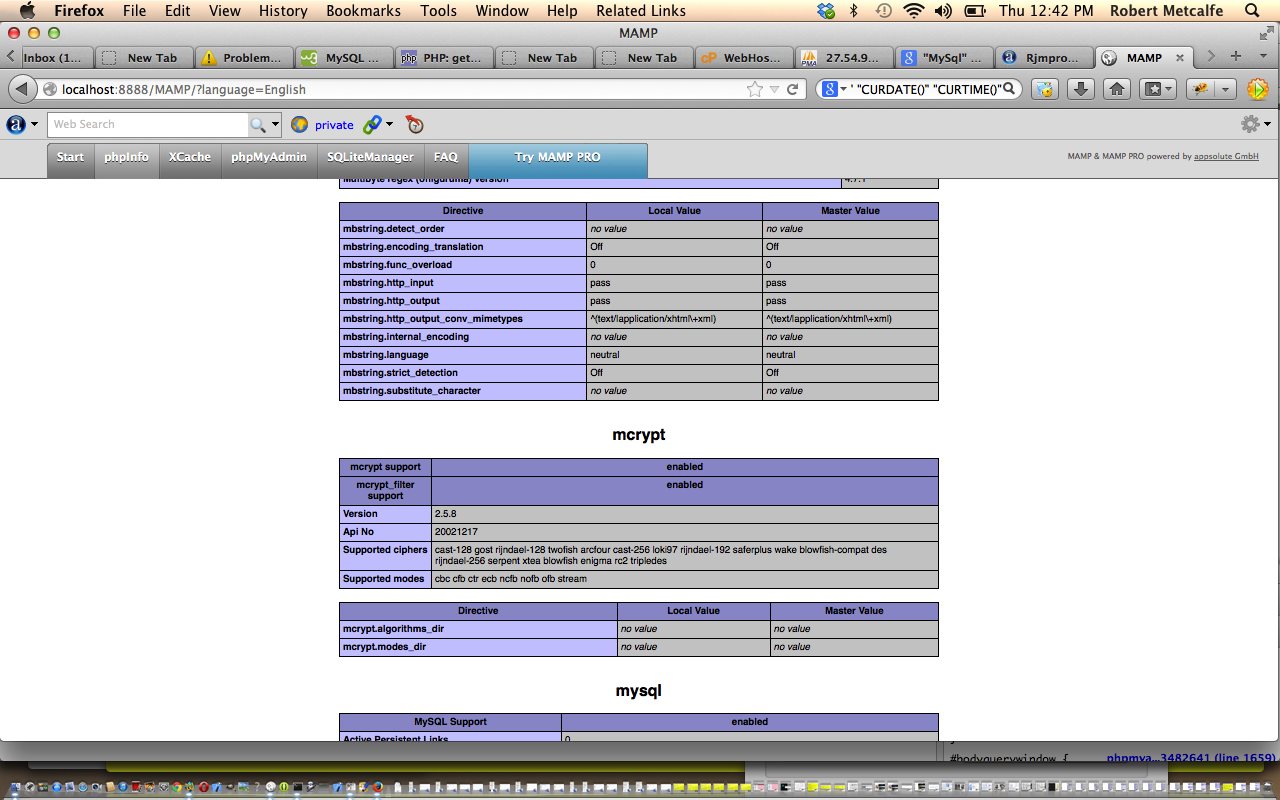
Task: Expand the URL history dropdown arrow
Action: tap(774, 89)
